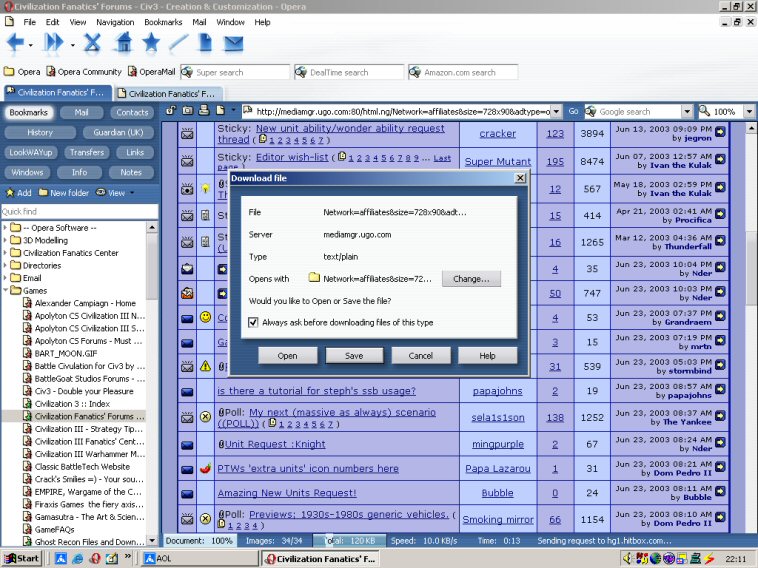Expand the Civilization Fanatics Center folder
This screenshot has height=568, width=758.
click(x=5, y=252)
